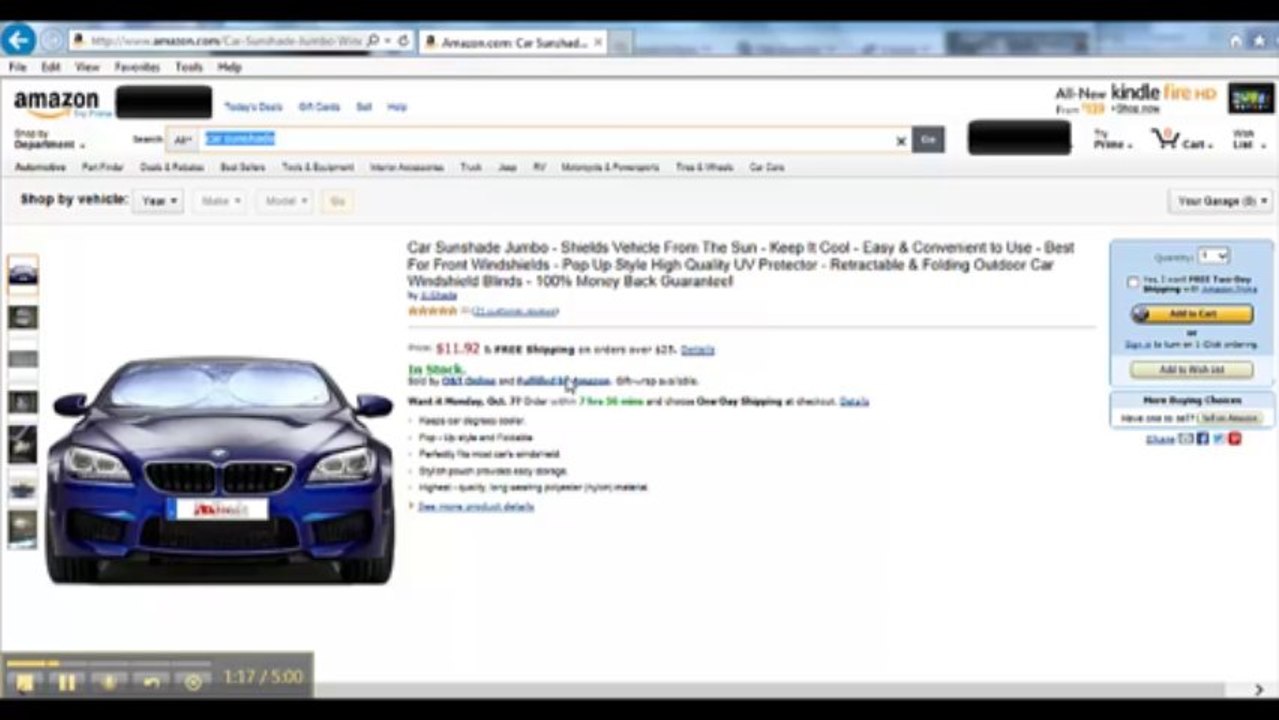
Task: Click the Add to Cart button
Action: [1191, 314]
